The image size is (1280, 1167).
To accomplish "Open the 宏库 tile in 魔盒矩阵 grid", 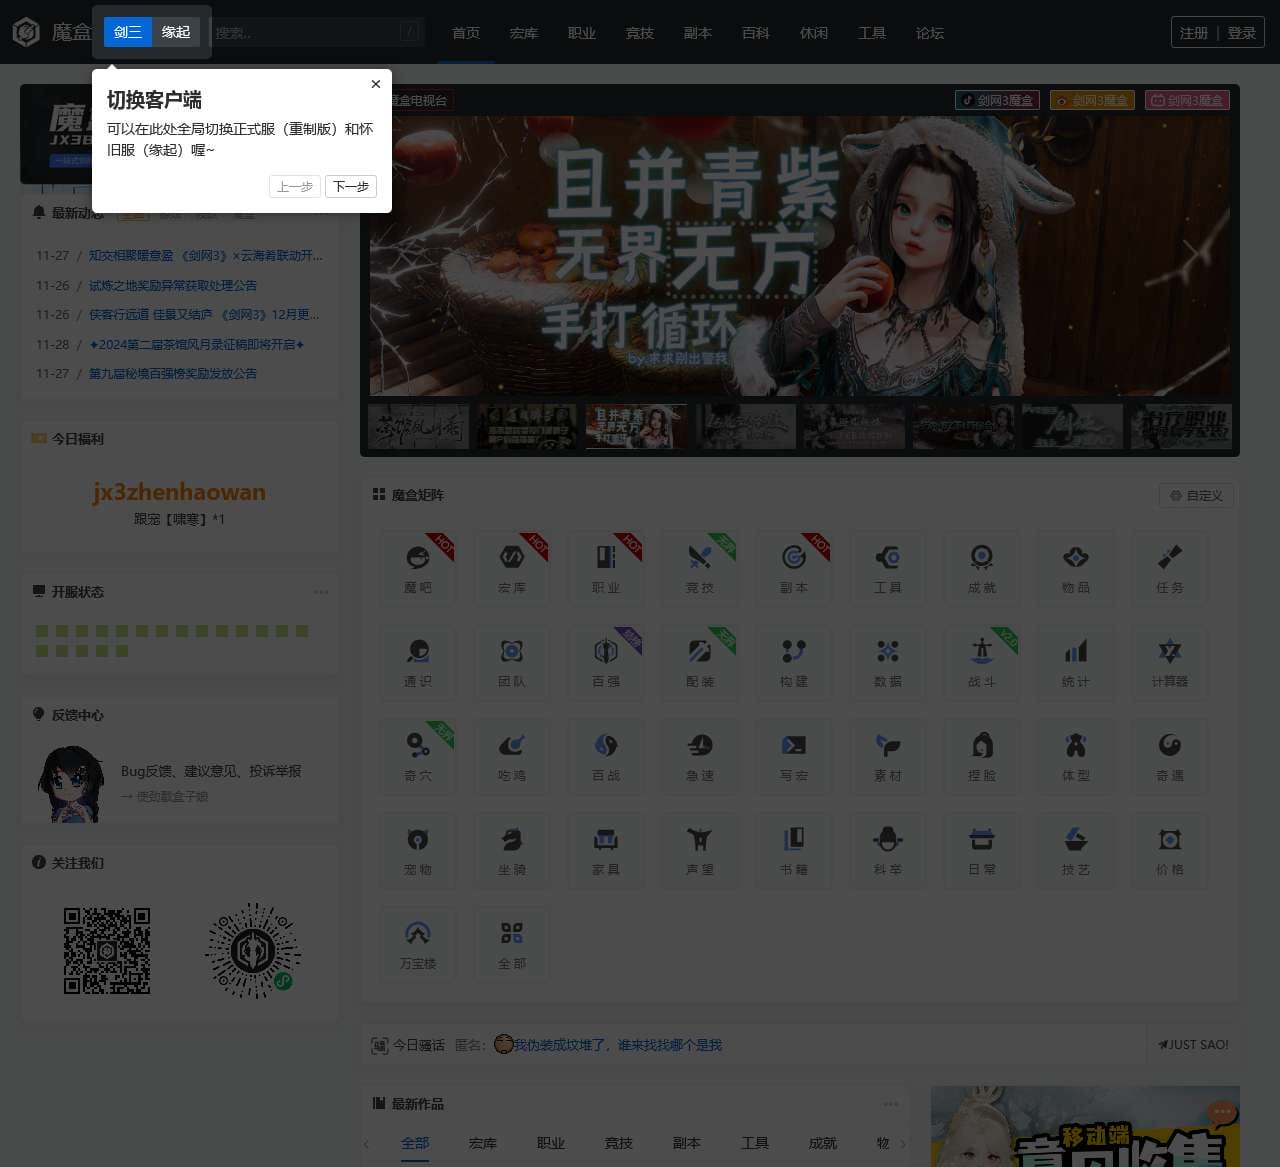I will [x=512, y=567].
